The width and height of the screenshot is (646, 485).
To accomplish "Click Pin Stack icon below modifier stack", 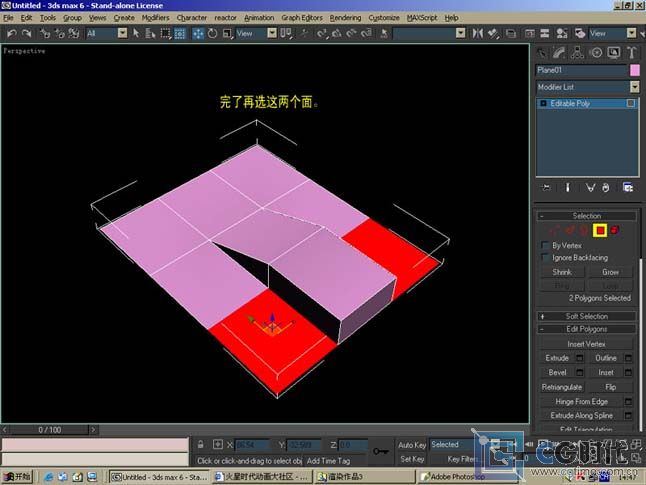I will (546, 188).
